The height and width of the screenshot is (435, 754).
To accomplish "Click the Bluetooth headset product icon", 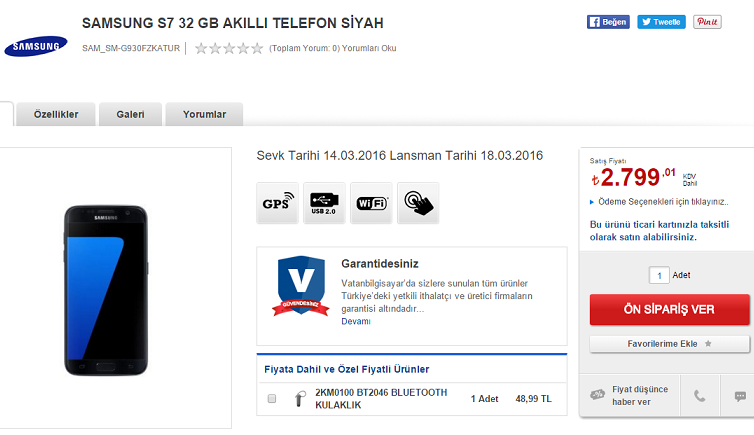I will pyautogui.click(x=300, y=399).
